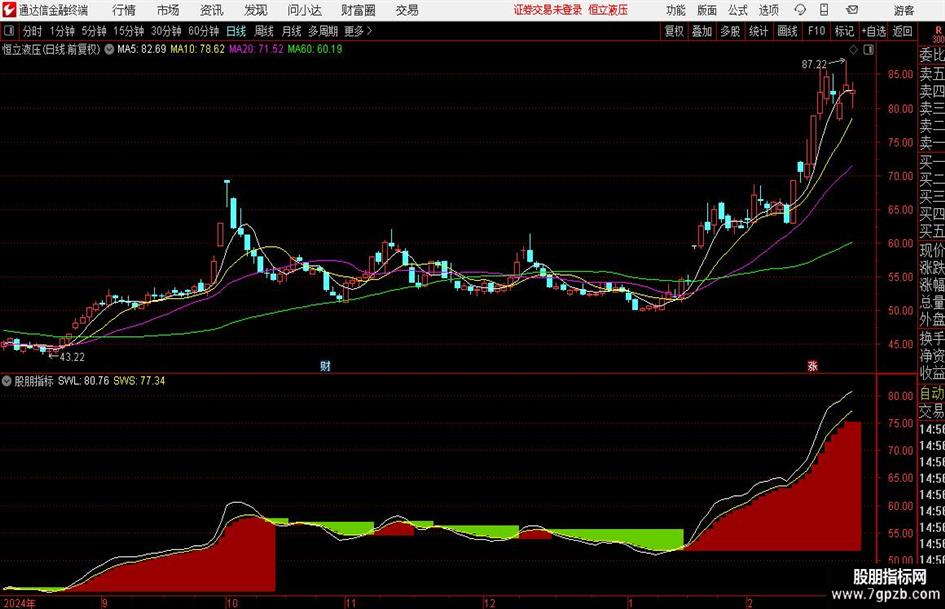Click the 股朋指标 indicator name
This screenshot has height=609, width=945.
point(34,381)
